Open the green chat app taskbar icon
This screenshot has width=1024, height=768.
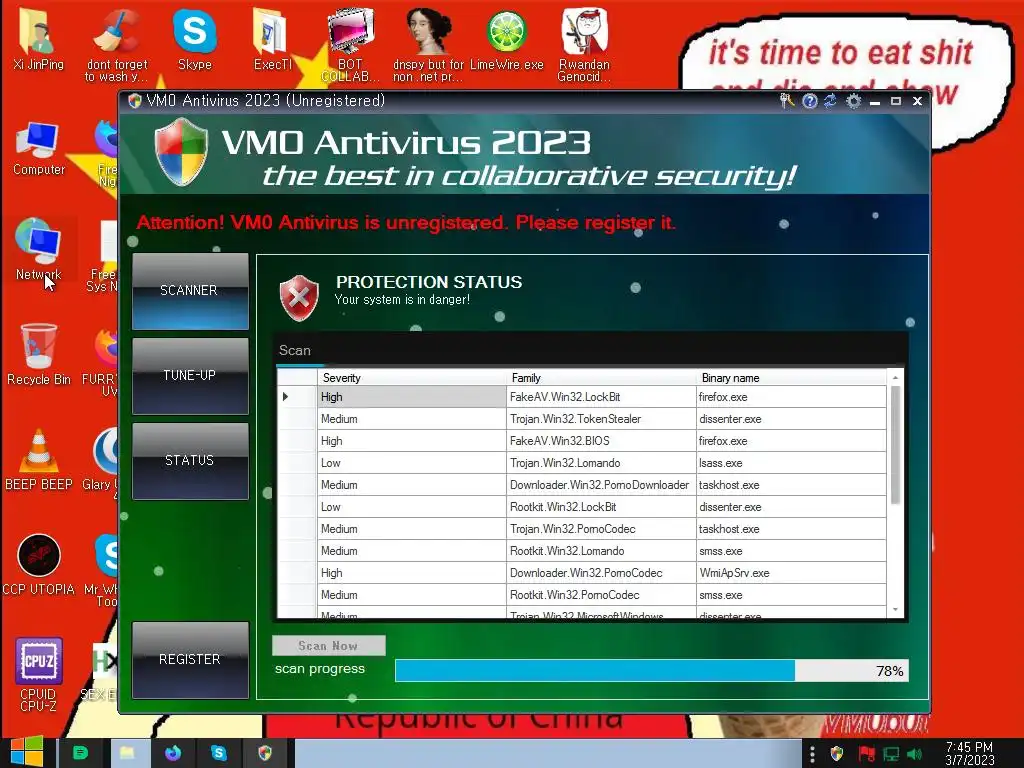click(80, 753)
